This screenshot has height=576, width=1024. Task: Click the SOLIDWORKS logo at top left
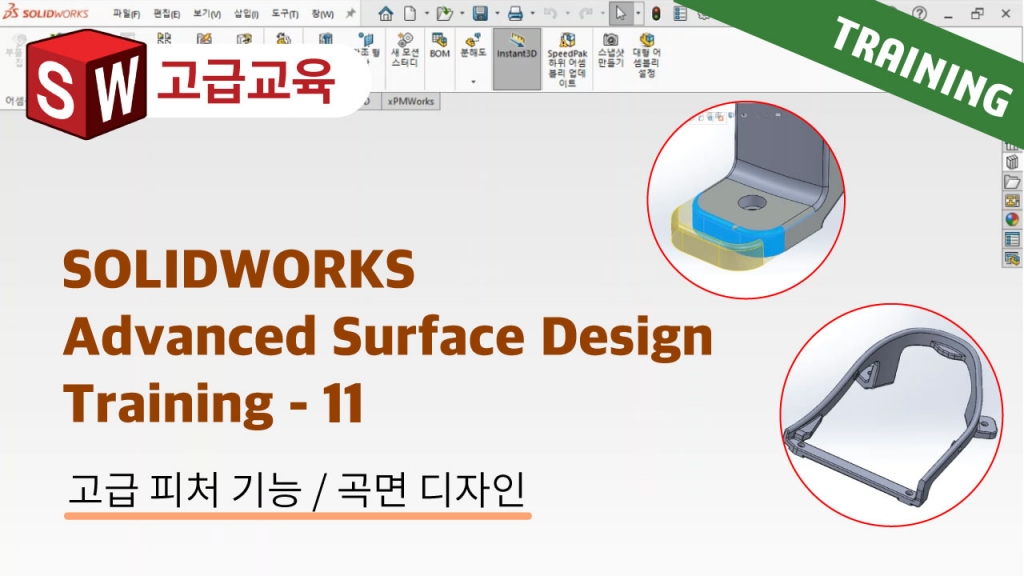(46, 13)
